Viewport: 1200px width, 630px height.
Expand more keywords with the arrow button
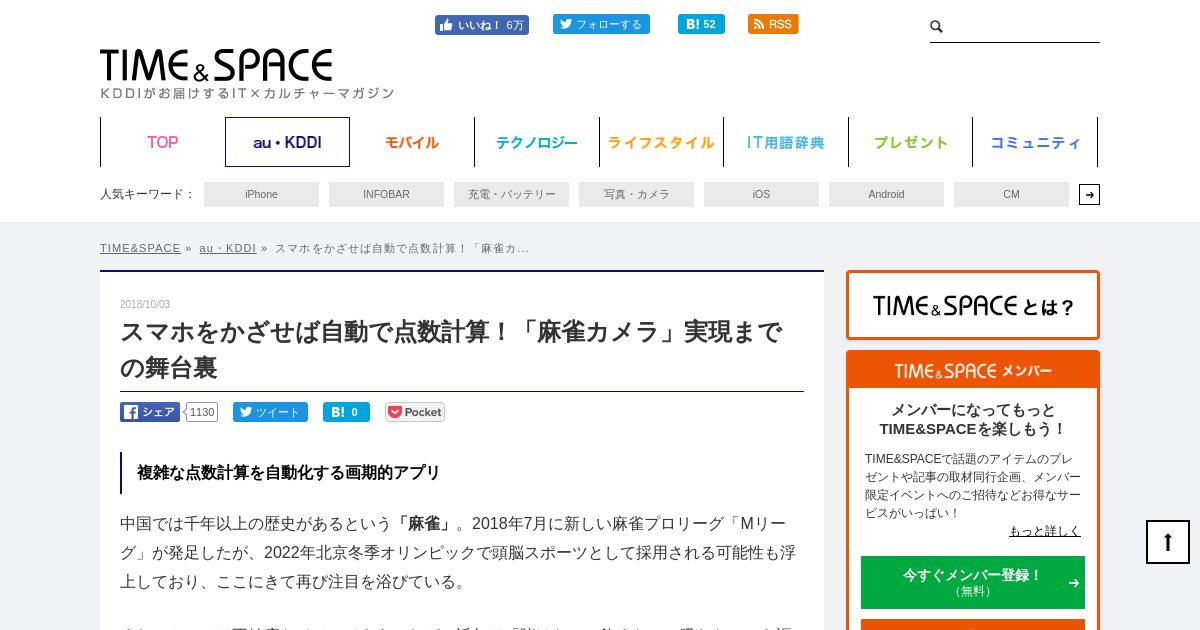1089,194
